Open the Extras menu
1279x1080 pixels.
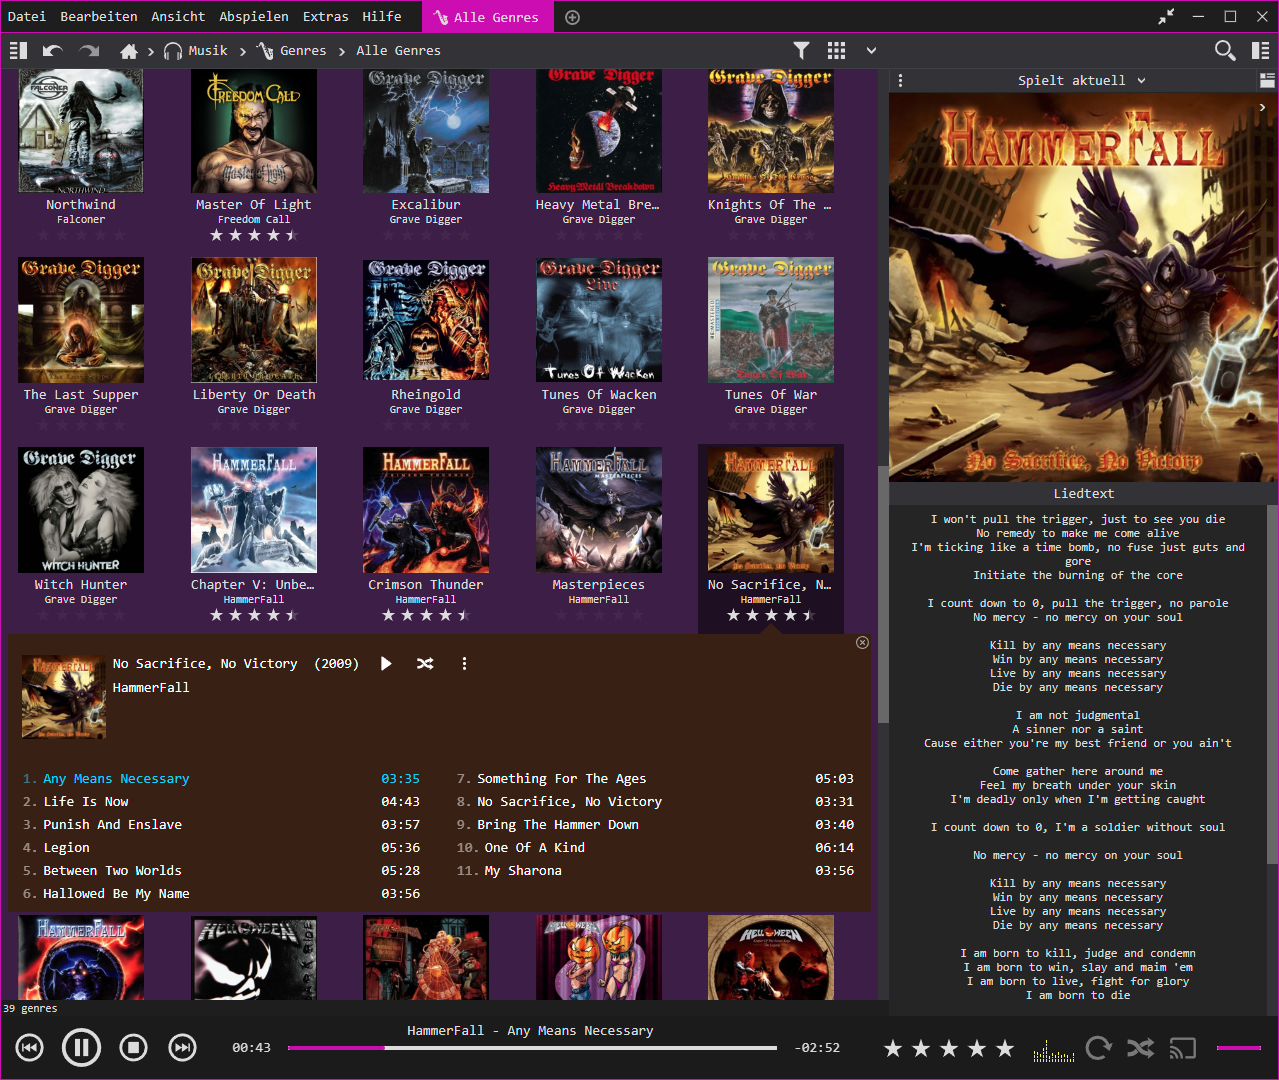pyautogui.click(x=326, y=17)
